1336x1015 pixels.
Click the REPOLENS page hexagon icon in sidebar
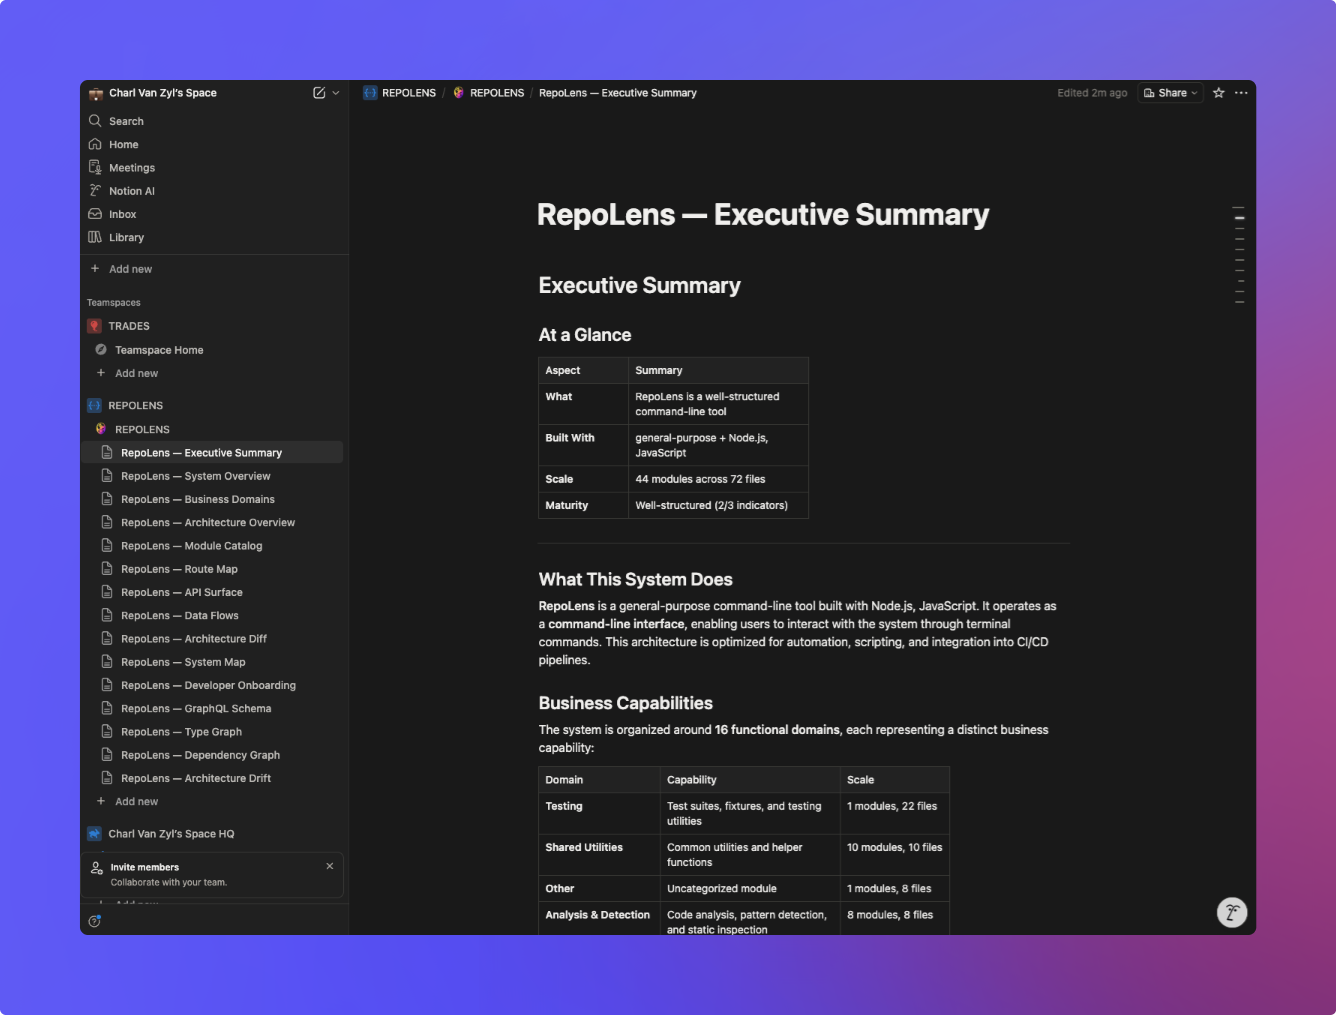[101, 429]
